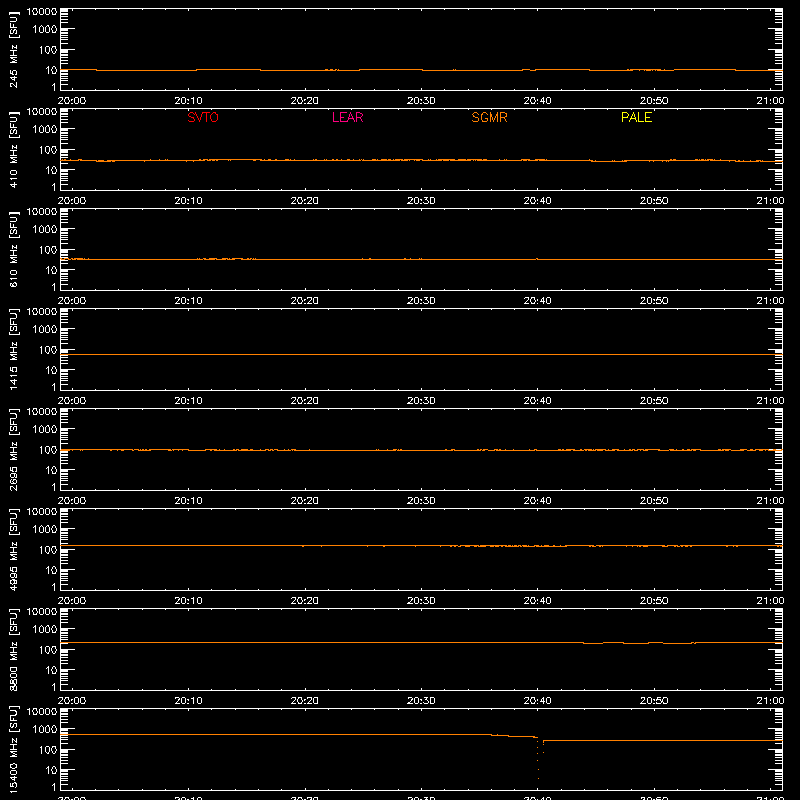Click the red SVTO station label

coord(203,117)
